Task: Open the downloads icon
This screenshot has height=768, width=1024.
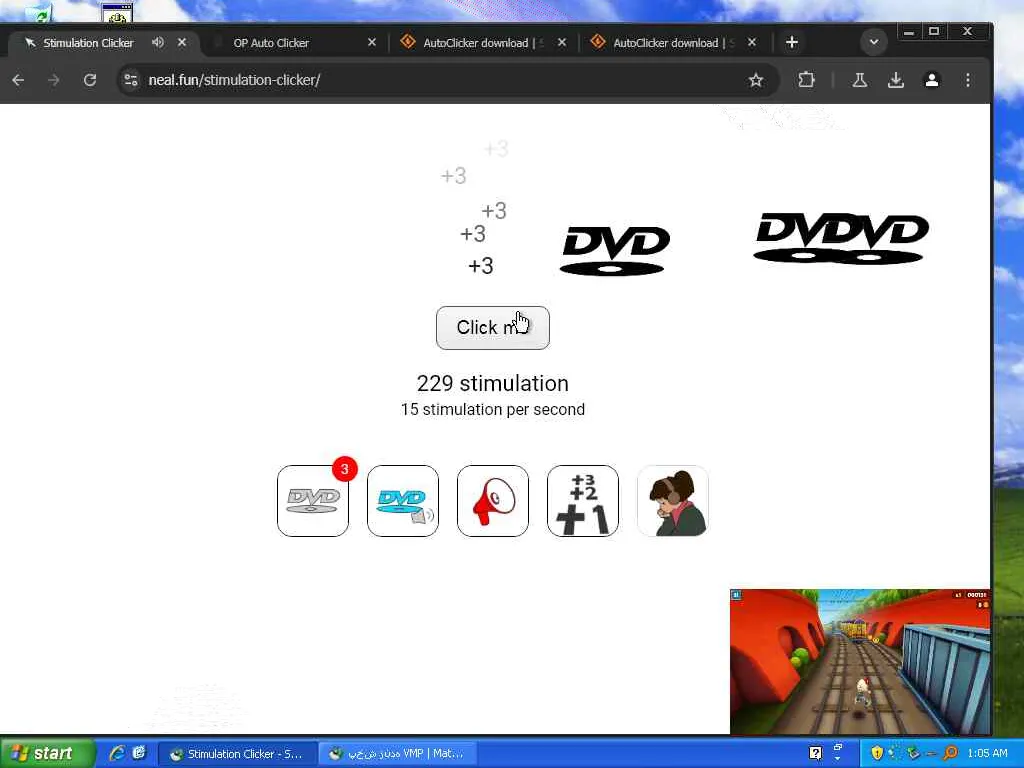Action: click(x=896, y=80)
